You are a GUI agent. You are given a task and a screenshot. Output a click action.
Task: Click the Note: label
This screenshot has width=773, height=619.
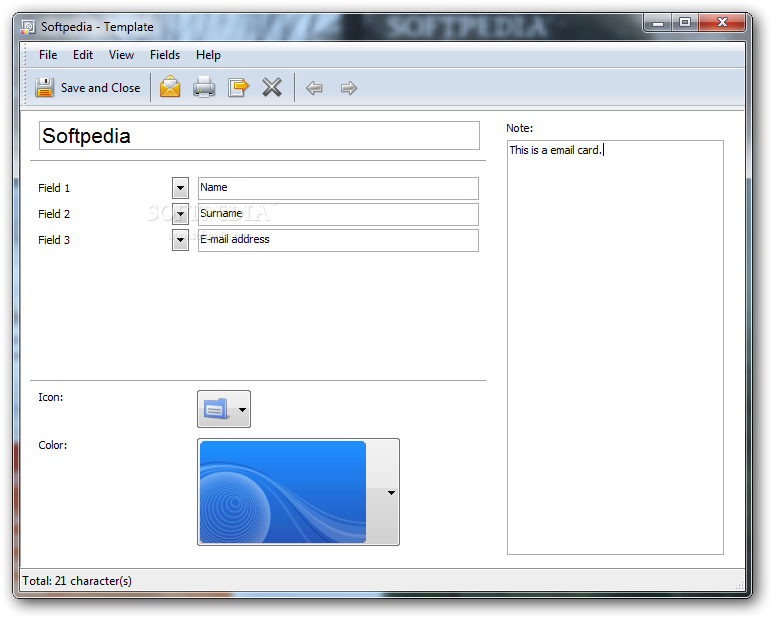click(520, 128)
